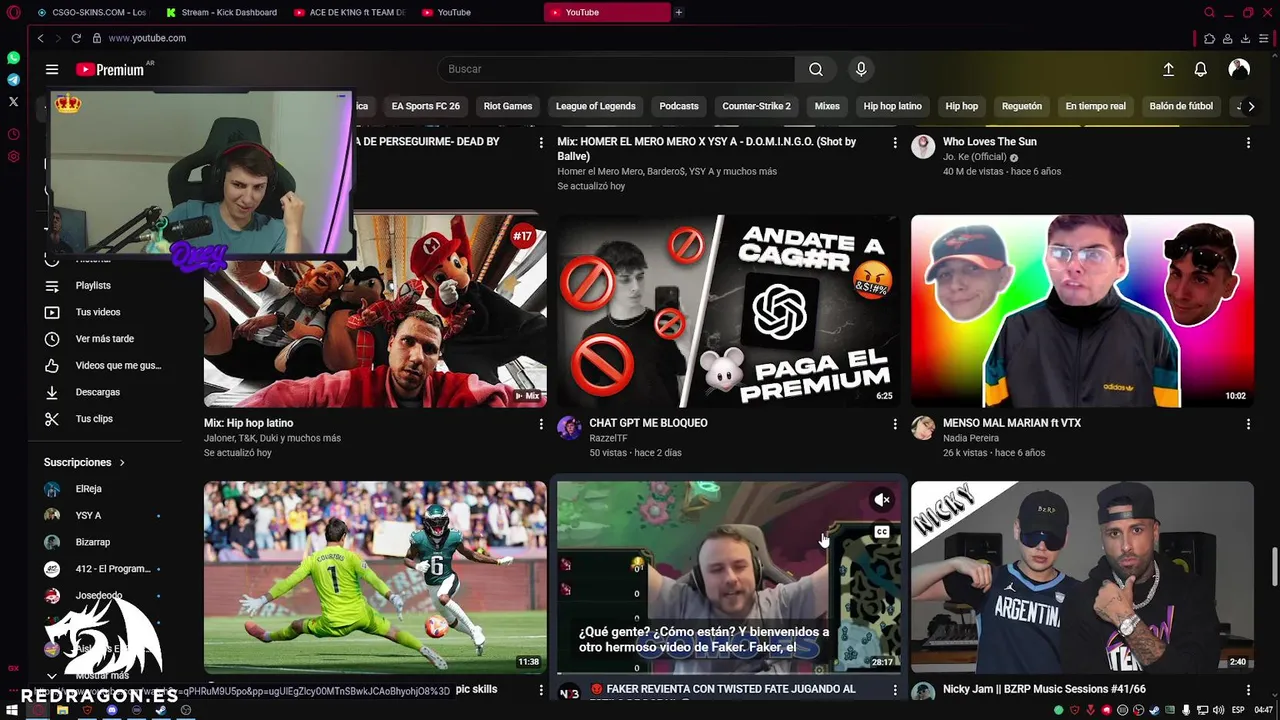This screenshot has height=720, width=1280.
Task: Open the RazzelTF channel link
Action: (608, 438)
